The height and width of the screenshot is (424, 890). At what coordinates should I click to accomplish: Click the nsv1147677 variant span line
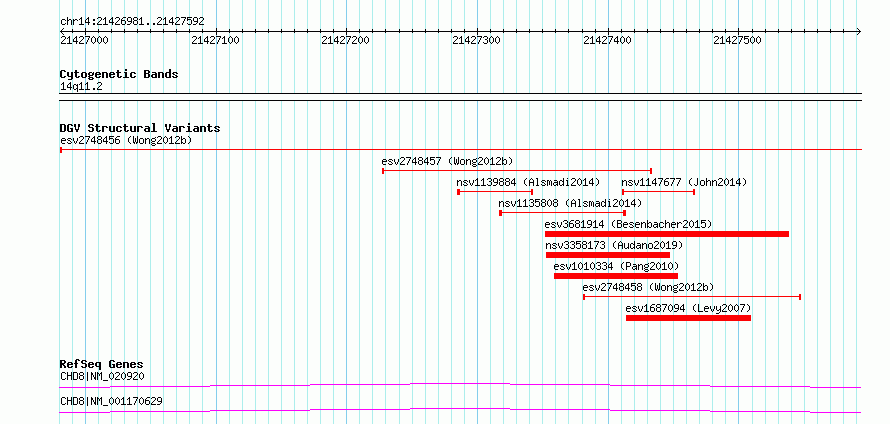coord(658,192)
